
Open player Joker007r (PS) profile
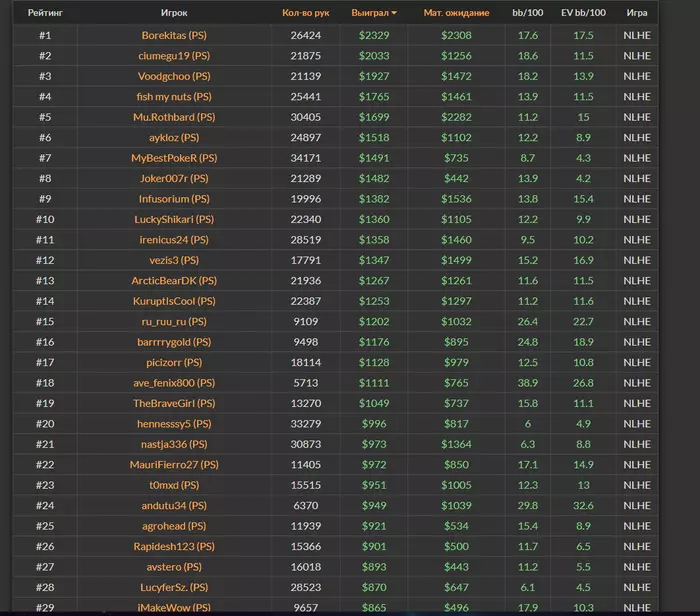[174, 179]
